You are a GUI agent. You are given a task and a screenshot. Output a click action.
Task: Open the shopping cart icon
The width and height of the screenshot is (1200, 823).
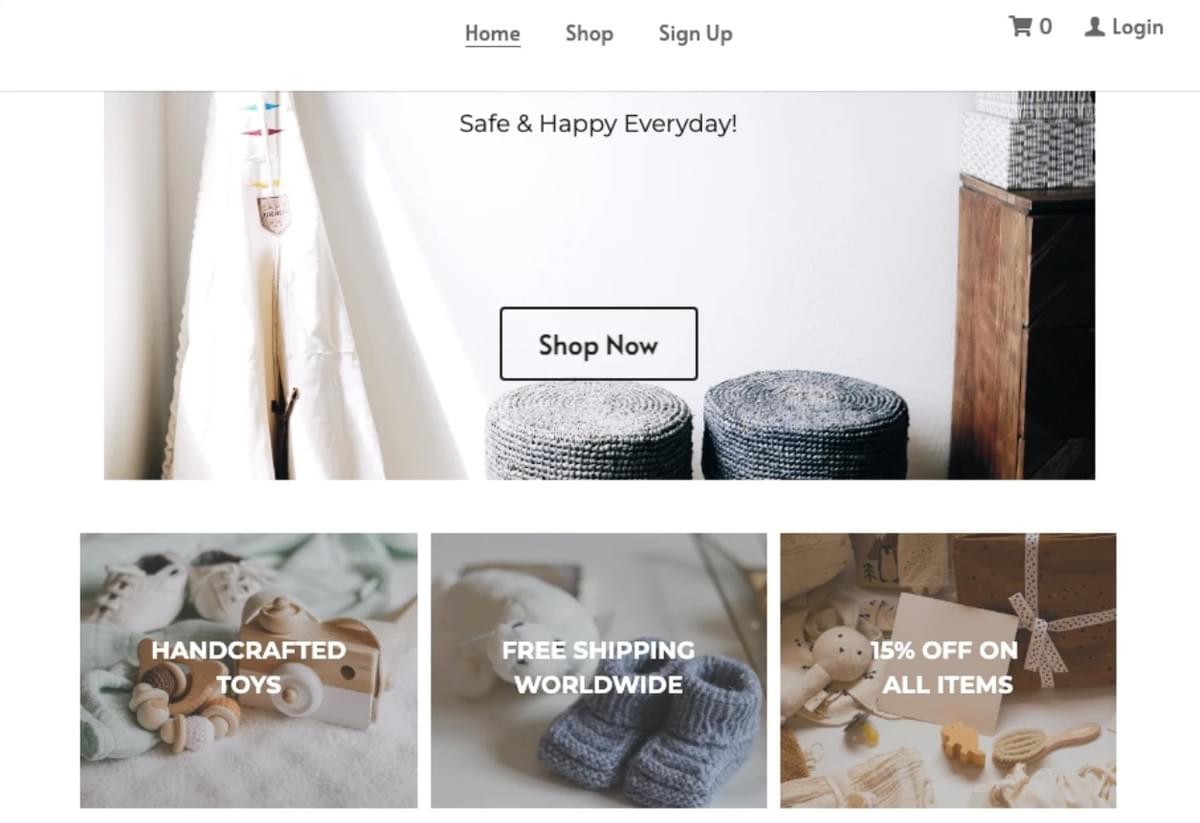(1020, 26)
